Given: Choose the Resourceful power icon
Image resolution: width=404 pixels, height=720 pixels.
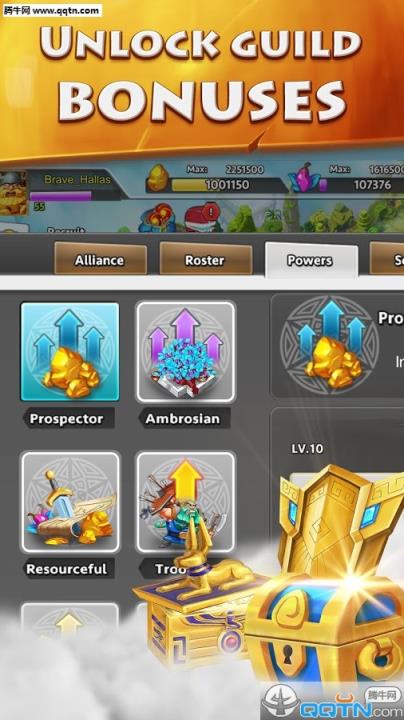Looking at the screenshot, I should tap(70, 501).
